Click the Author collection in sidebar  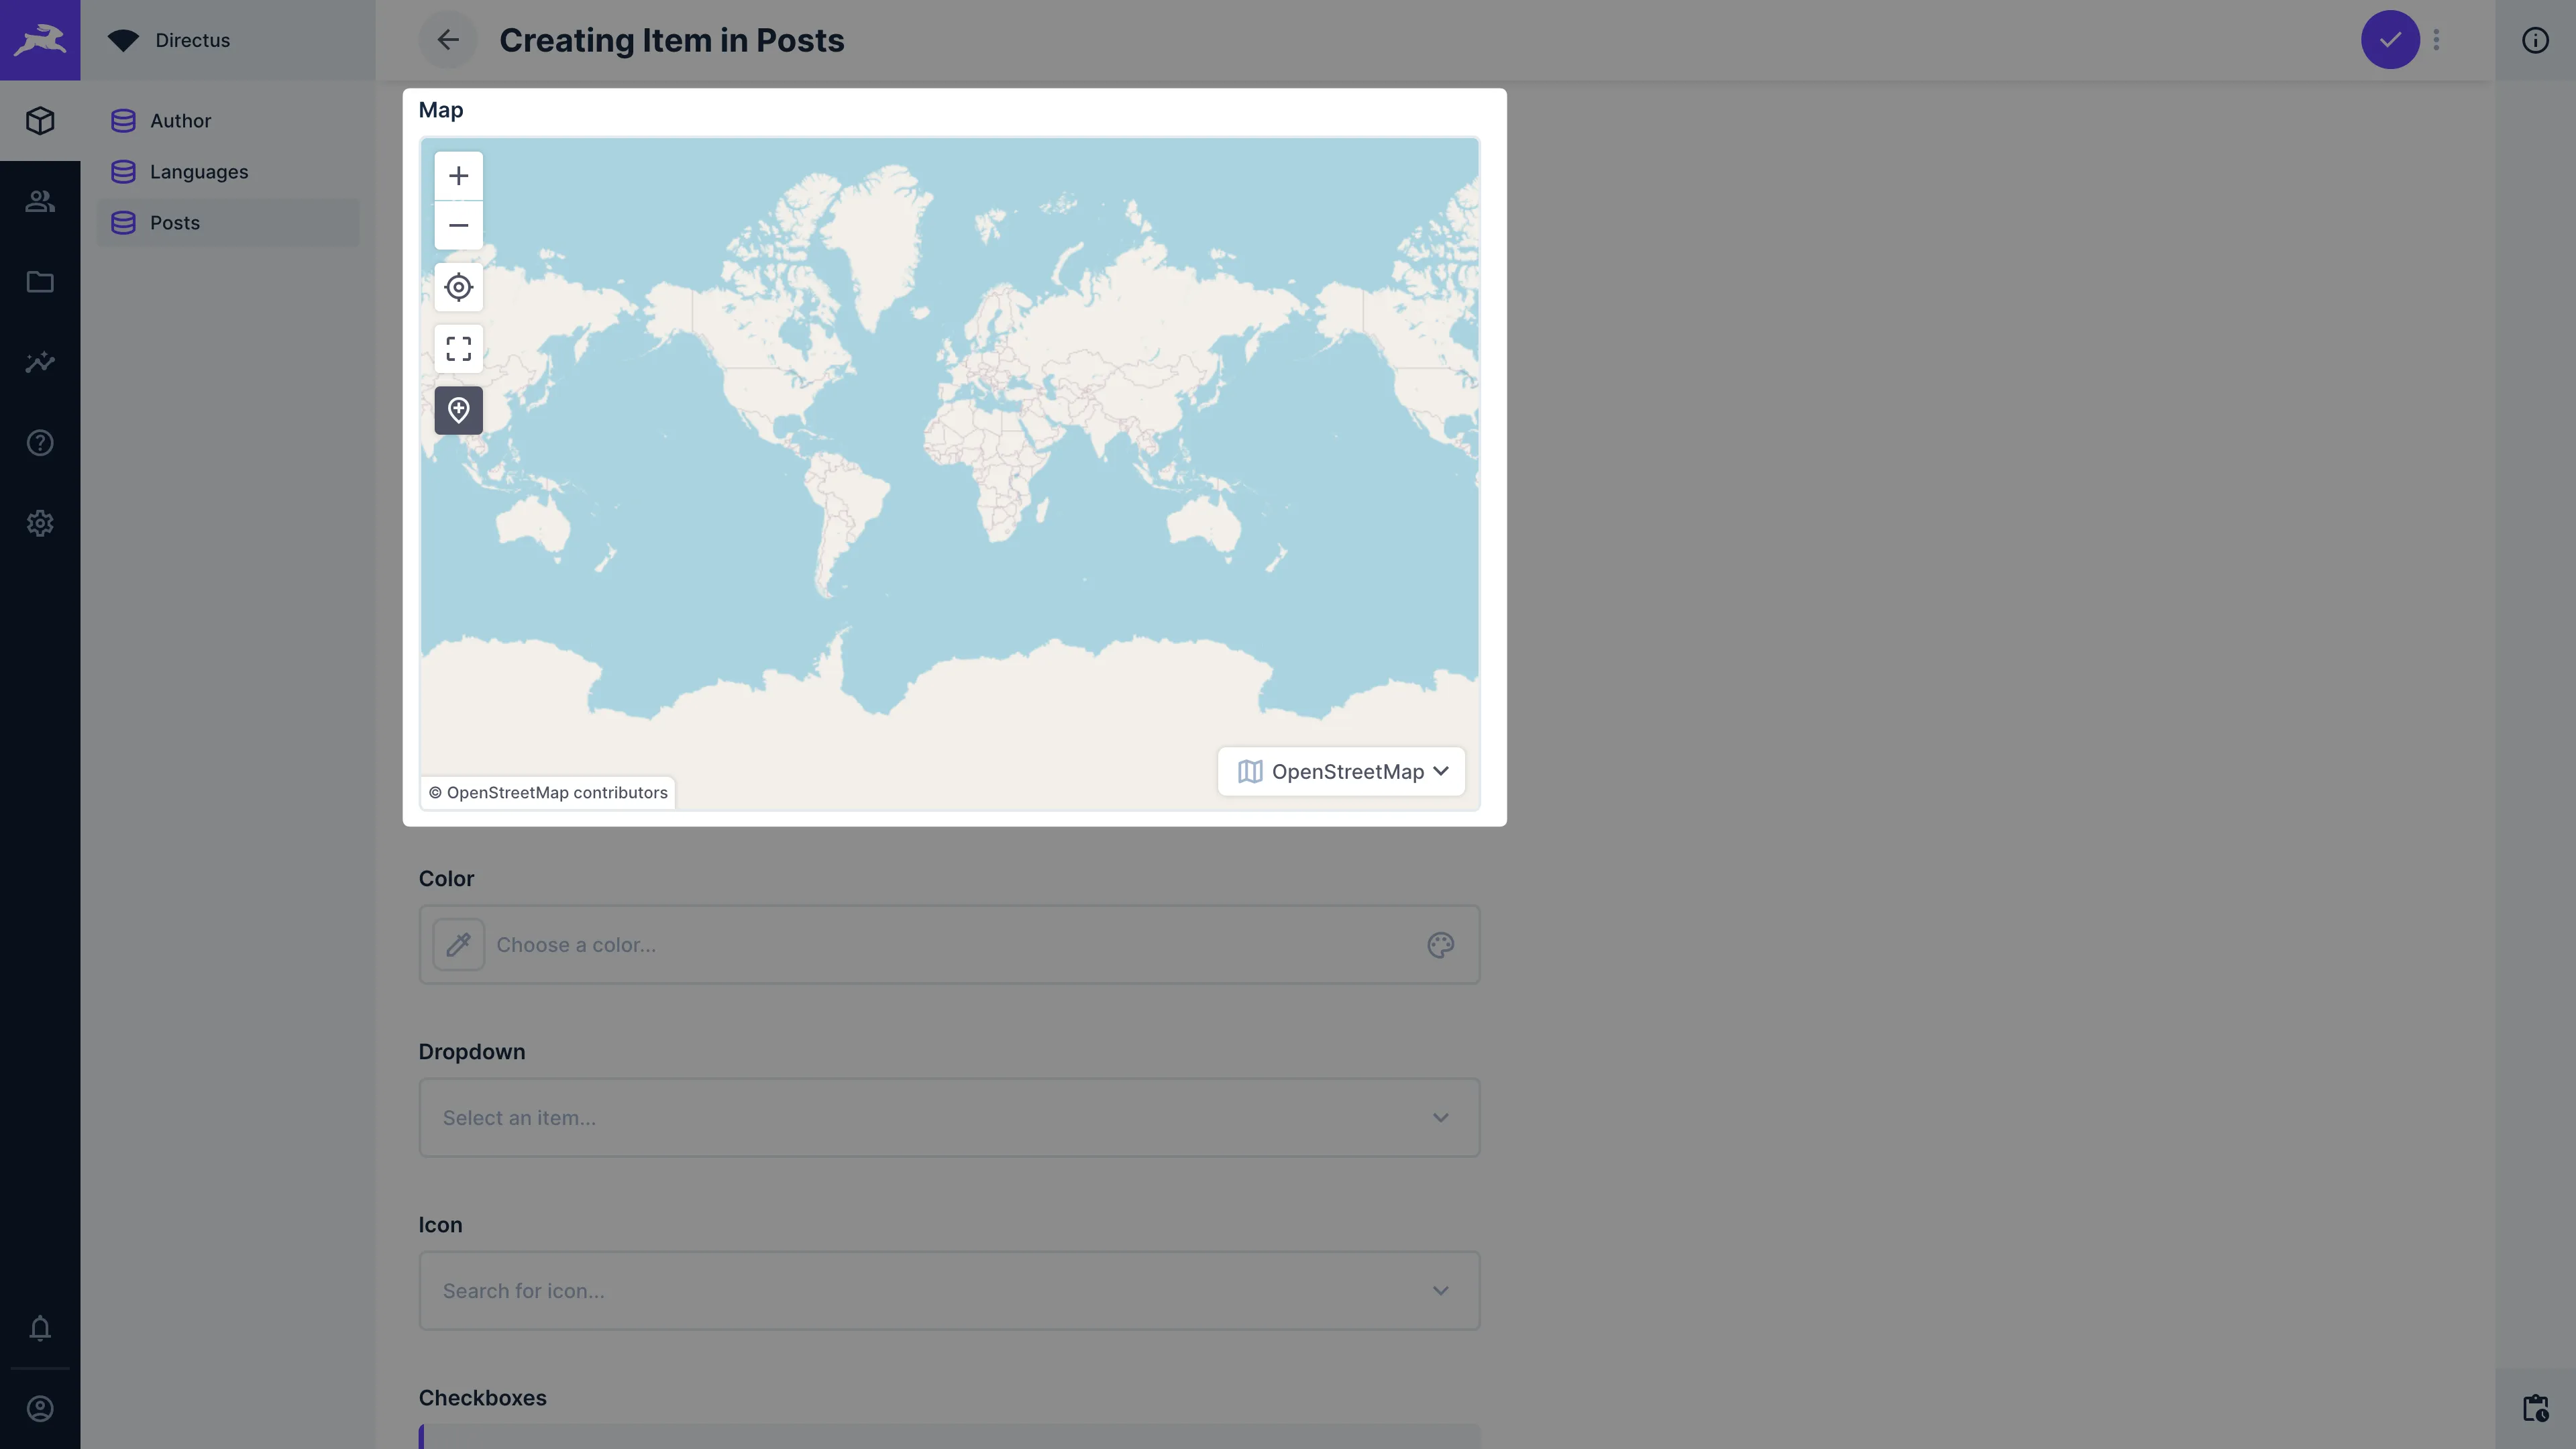[x=178, y=120]
